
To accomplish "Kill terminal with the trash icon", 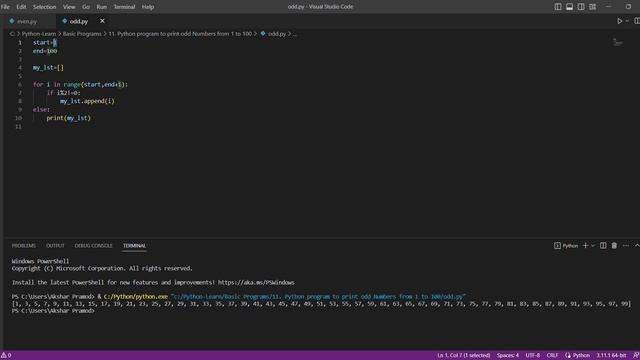I will pos(614,245).
